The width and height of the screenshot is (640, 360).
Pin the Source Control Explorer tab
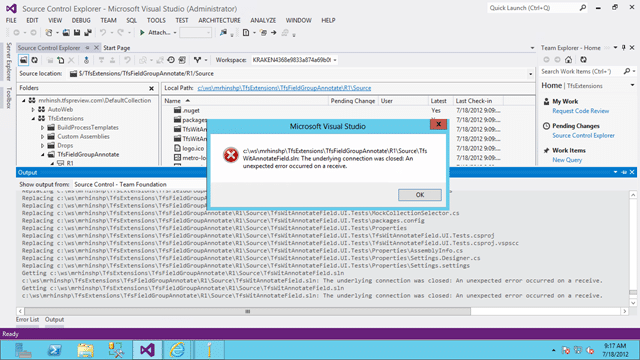pyautogui.click(x=87, y=48)
